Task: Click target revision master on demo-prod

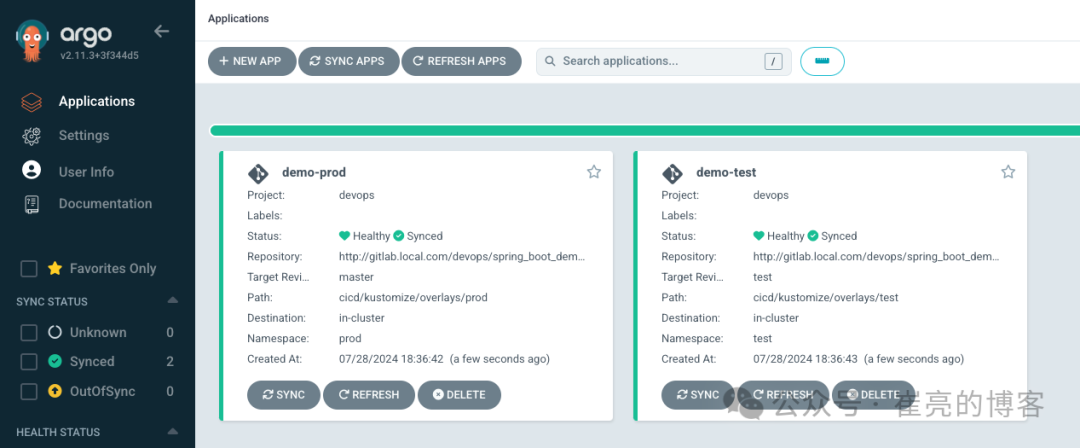Action: coord(356,277)
